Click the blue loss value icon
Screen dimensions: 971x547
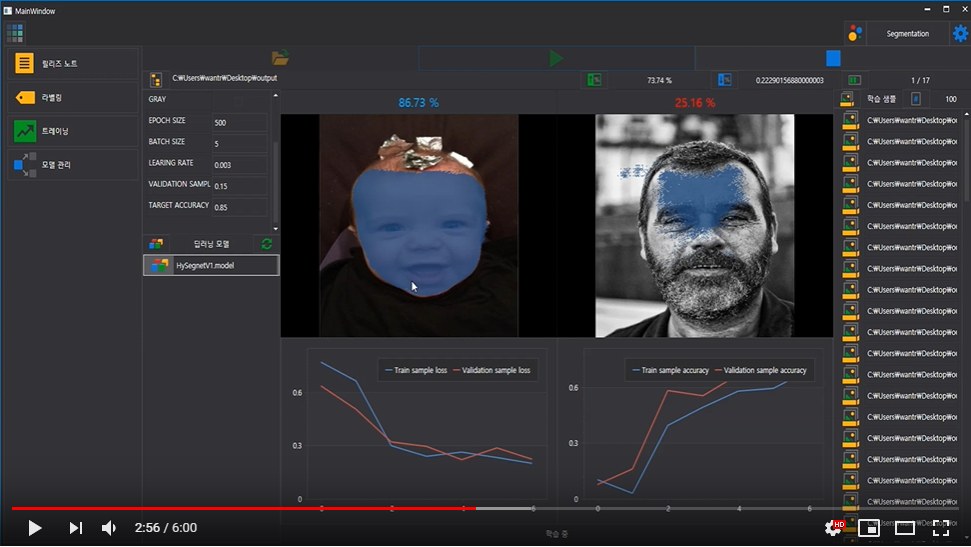tap(725, 80)
